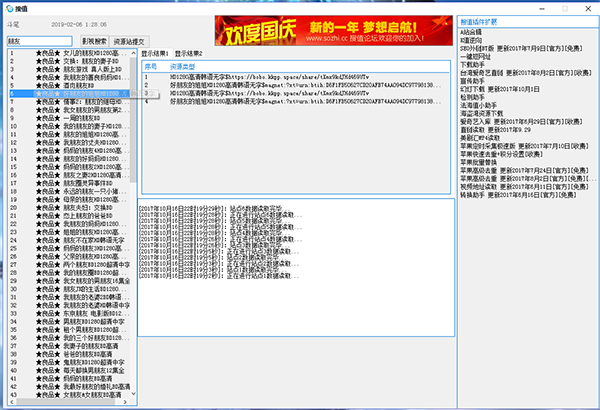Select row 12 in the movie list

70,142
